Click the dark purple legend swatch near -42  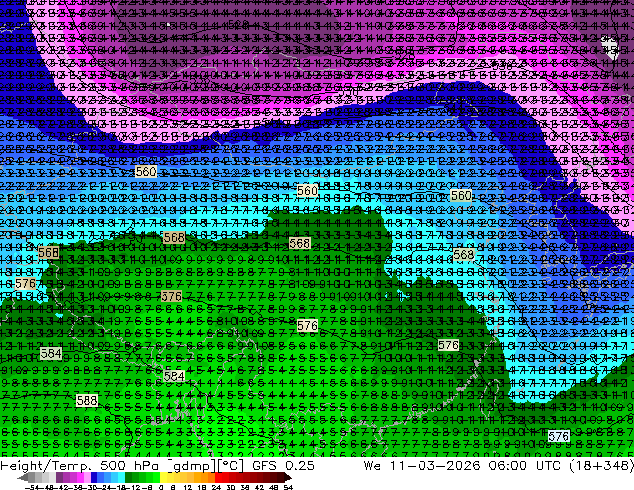[x=59, y=478]
